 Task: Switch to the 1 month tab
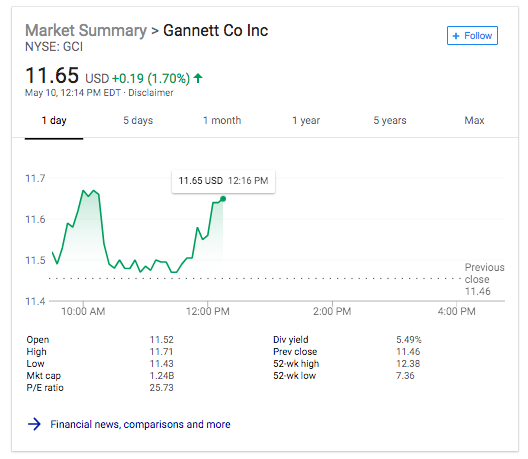tap(222, 121)
